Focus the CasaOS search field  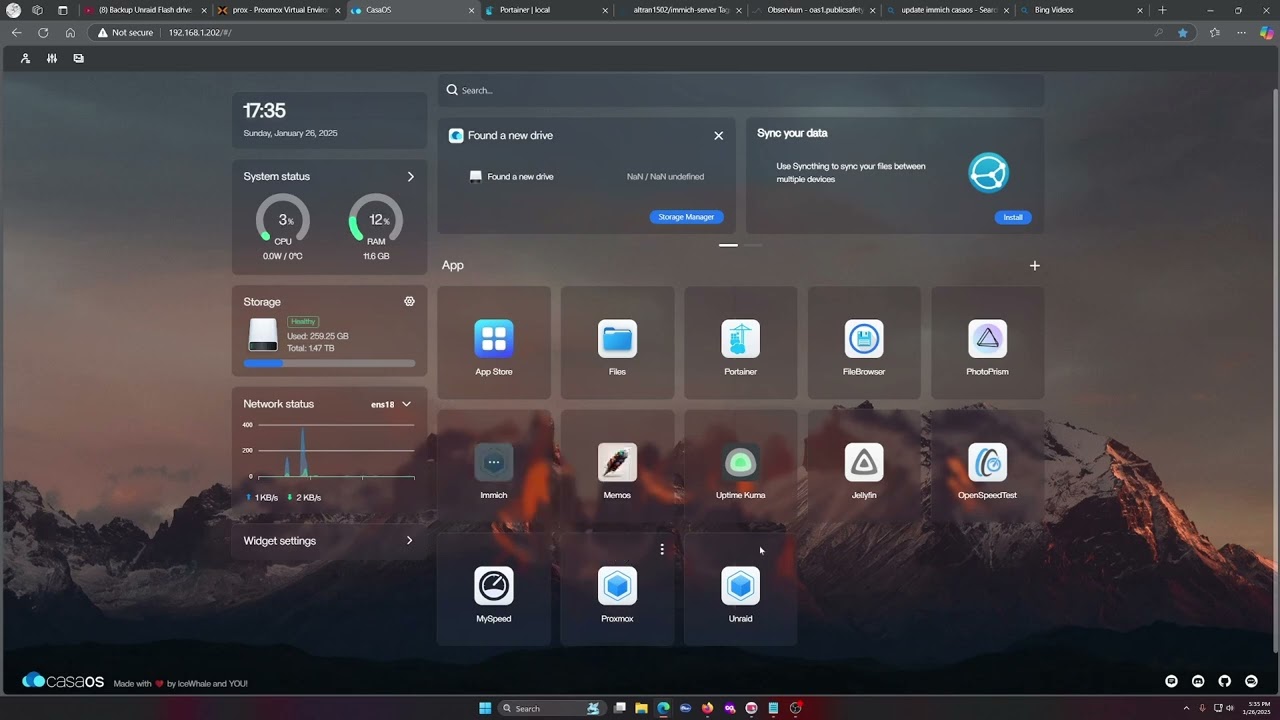click(741, 90)
